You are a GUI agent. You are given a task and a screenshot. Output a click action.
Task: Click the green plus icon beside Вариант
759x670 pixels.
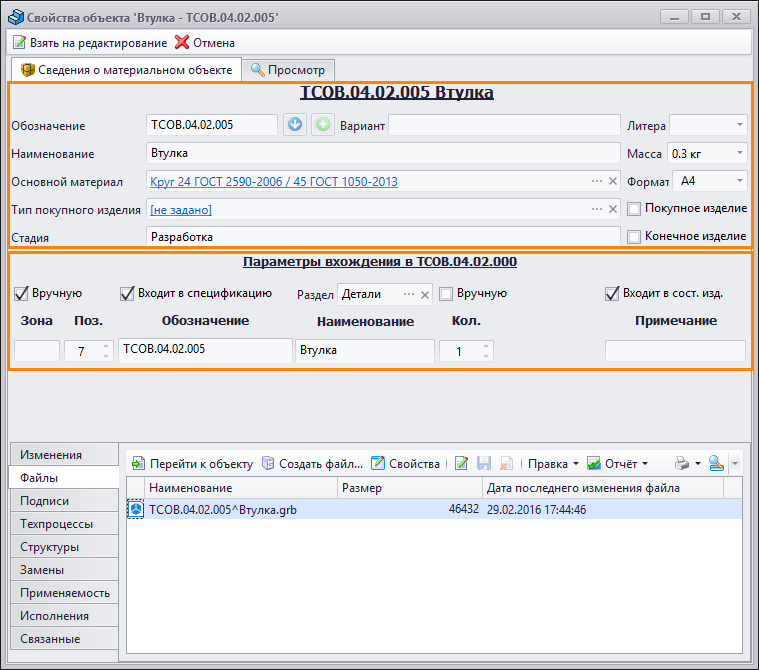click(322, 125)
